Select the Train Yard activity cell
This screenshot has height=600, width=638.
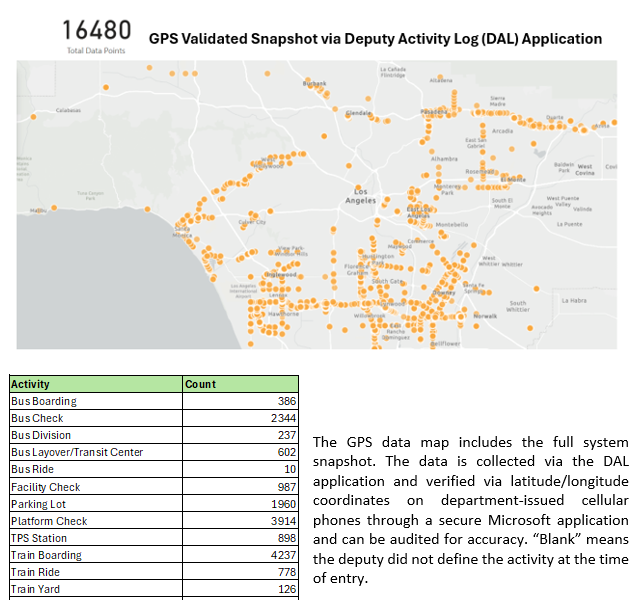pyautogui.click(x=35, y=589)
